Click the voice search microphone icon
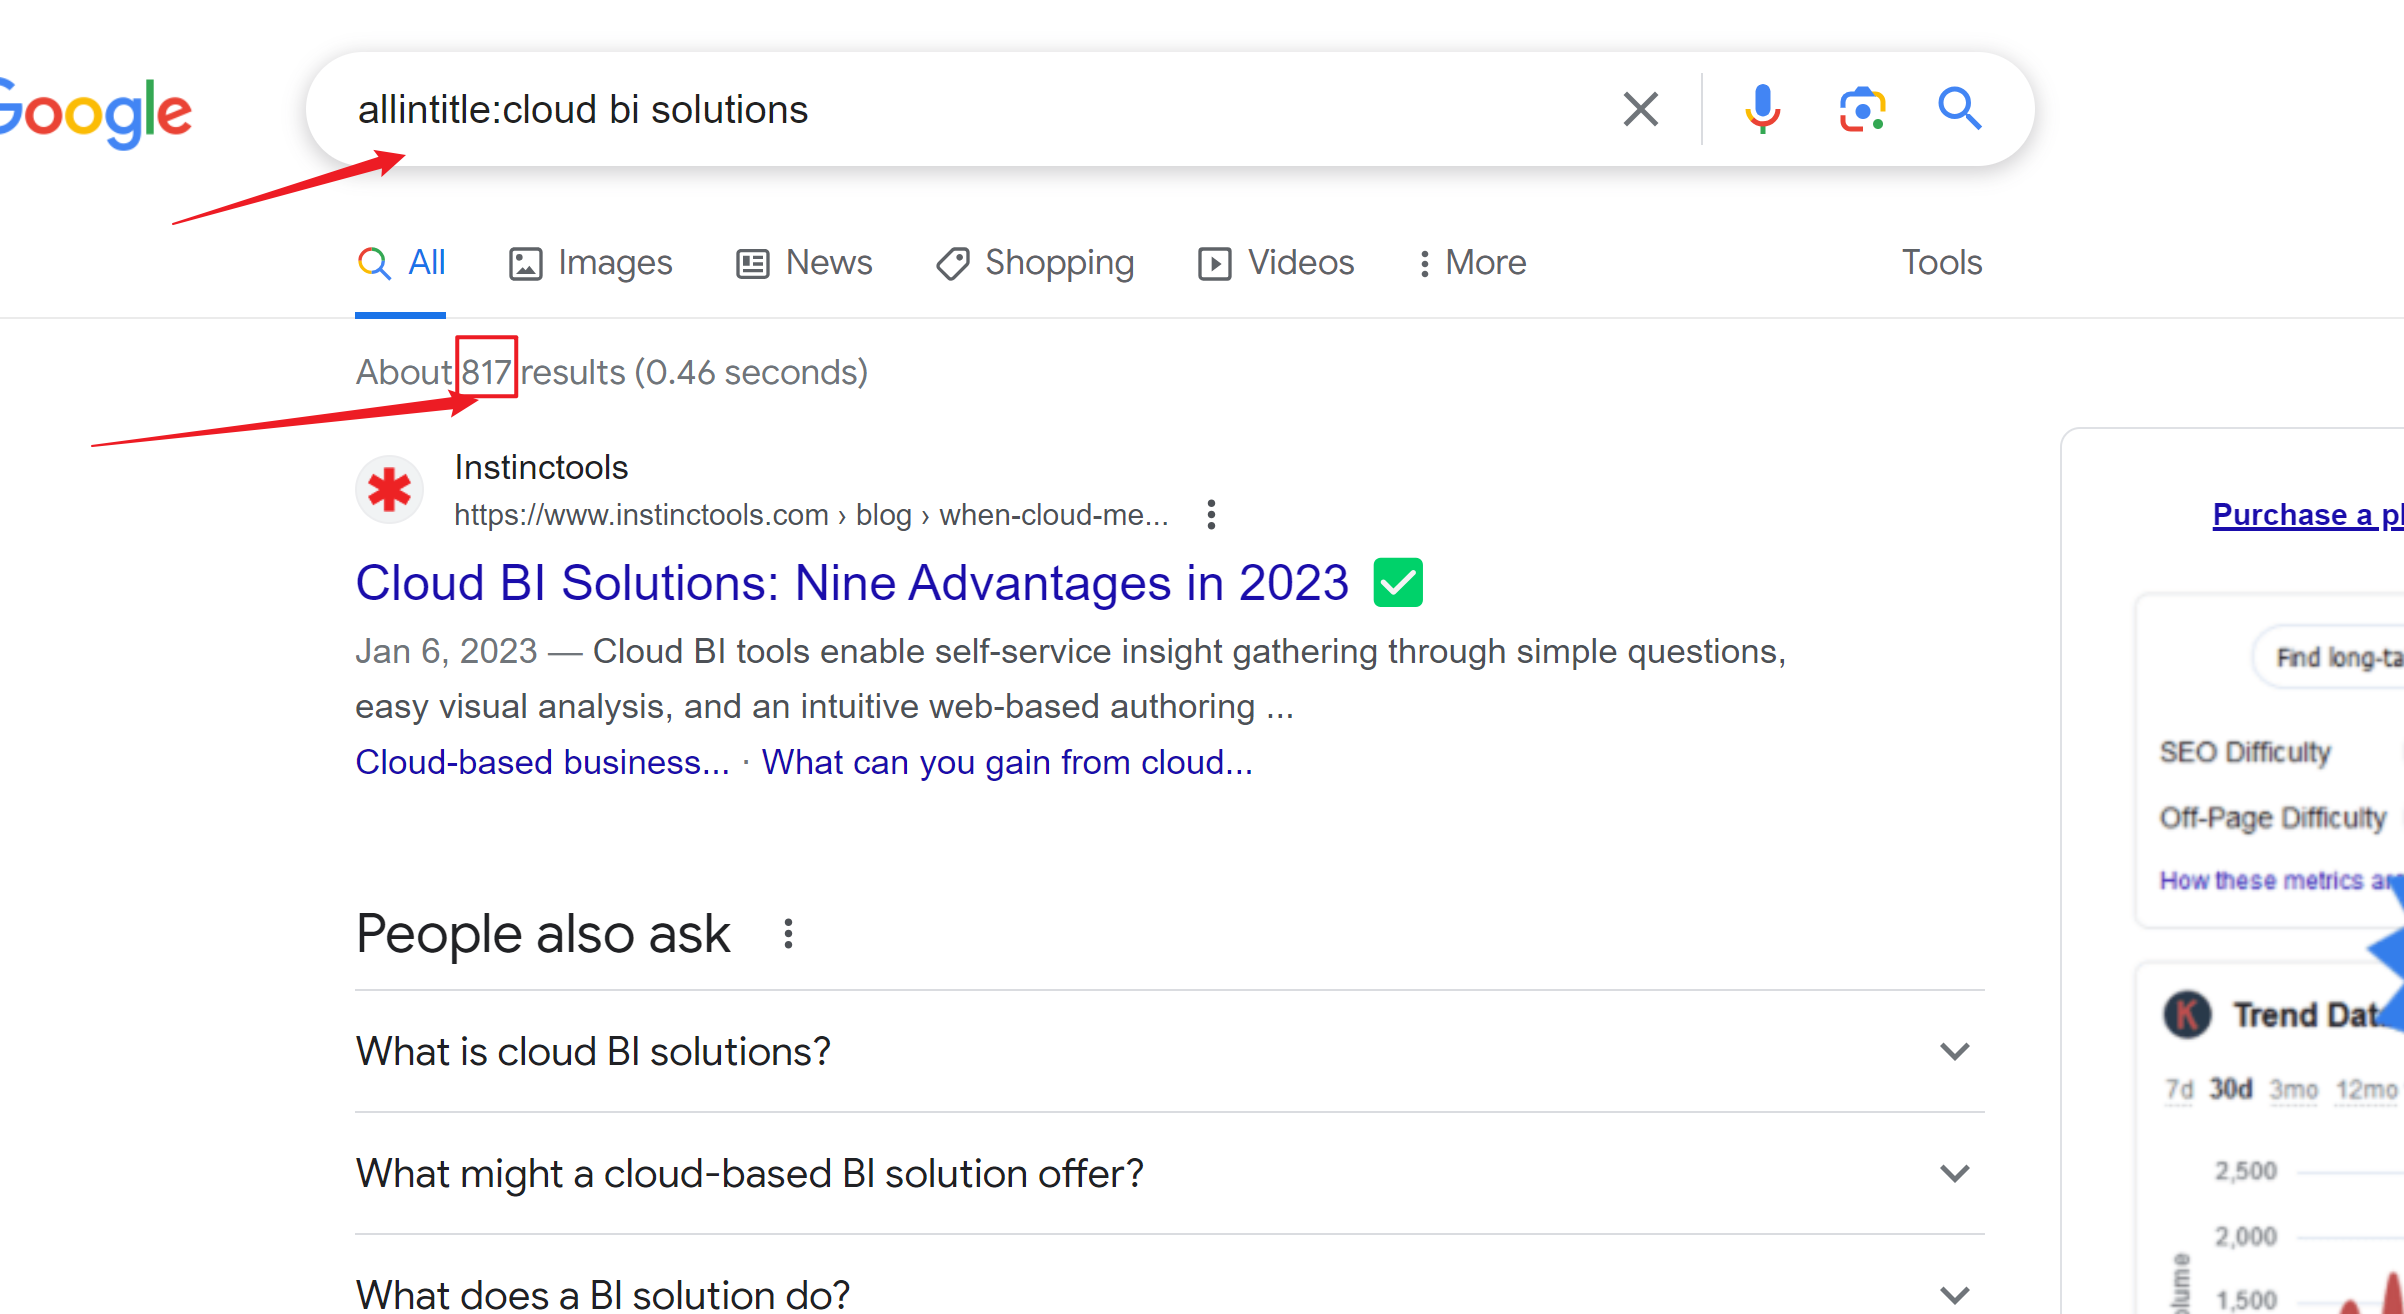The width and height of the screenshot is (2404, 1314). (1762, 109)
